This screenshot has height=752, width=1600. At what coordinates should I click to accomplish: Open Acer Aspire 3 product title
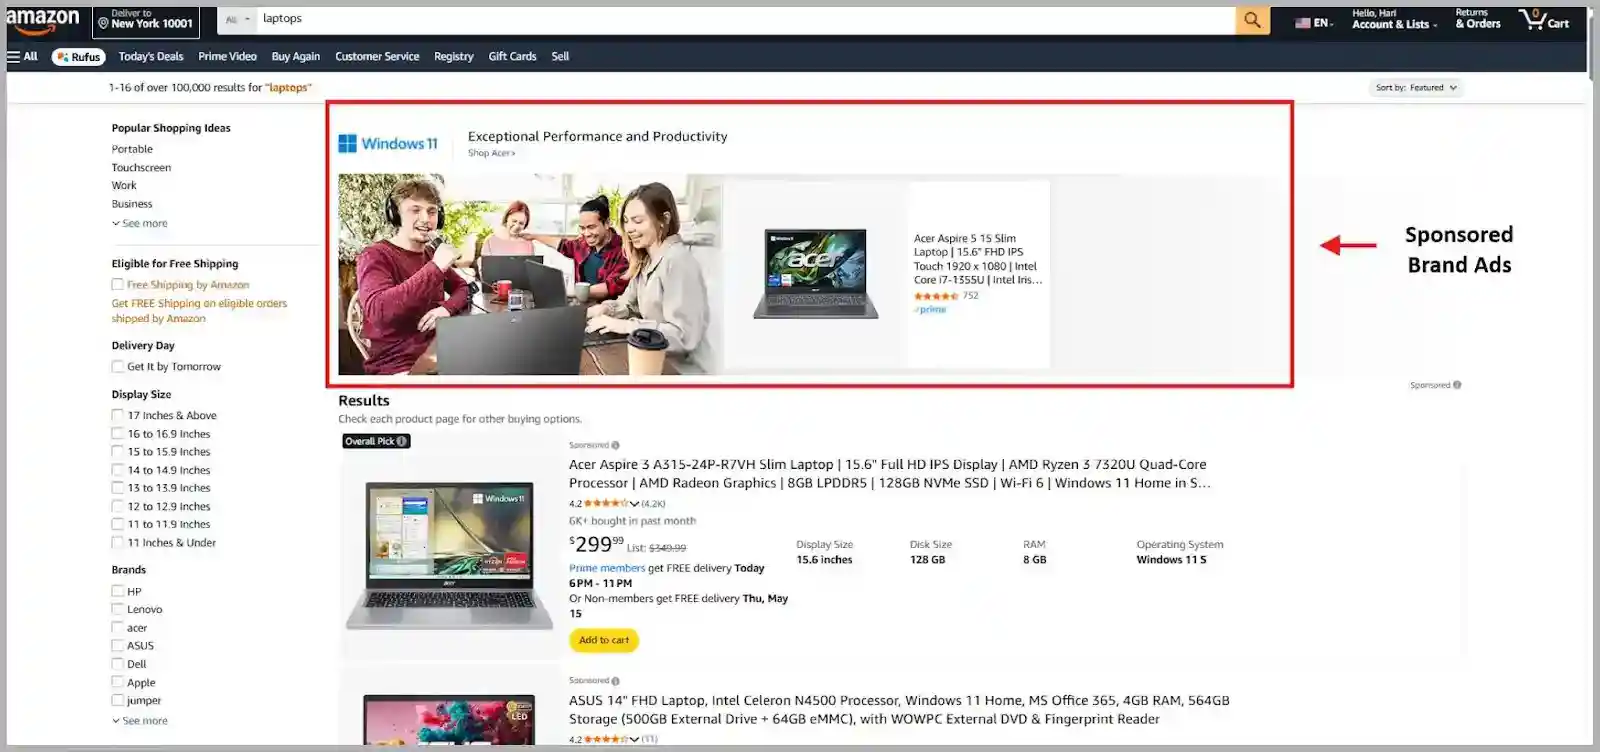point(889,474)
